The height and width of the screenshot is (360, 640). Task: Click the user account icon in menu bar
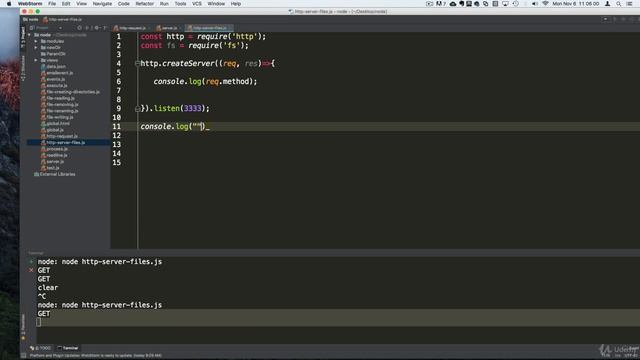coord(608,4)
